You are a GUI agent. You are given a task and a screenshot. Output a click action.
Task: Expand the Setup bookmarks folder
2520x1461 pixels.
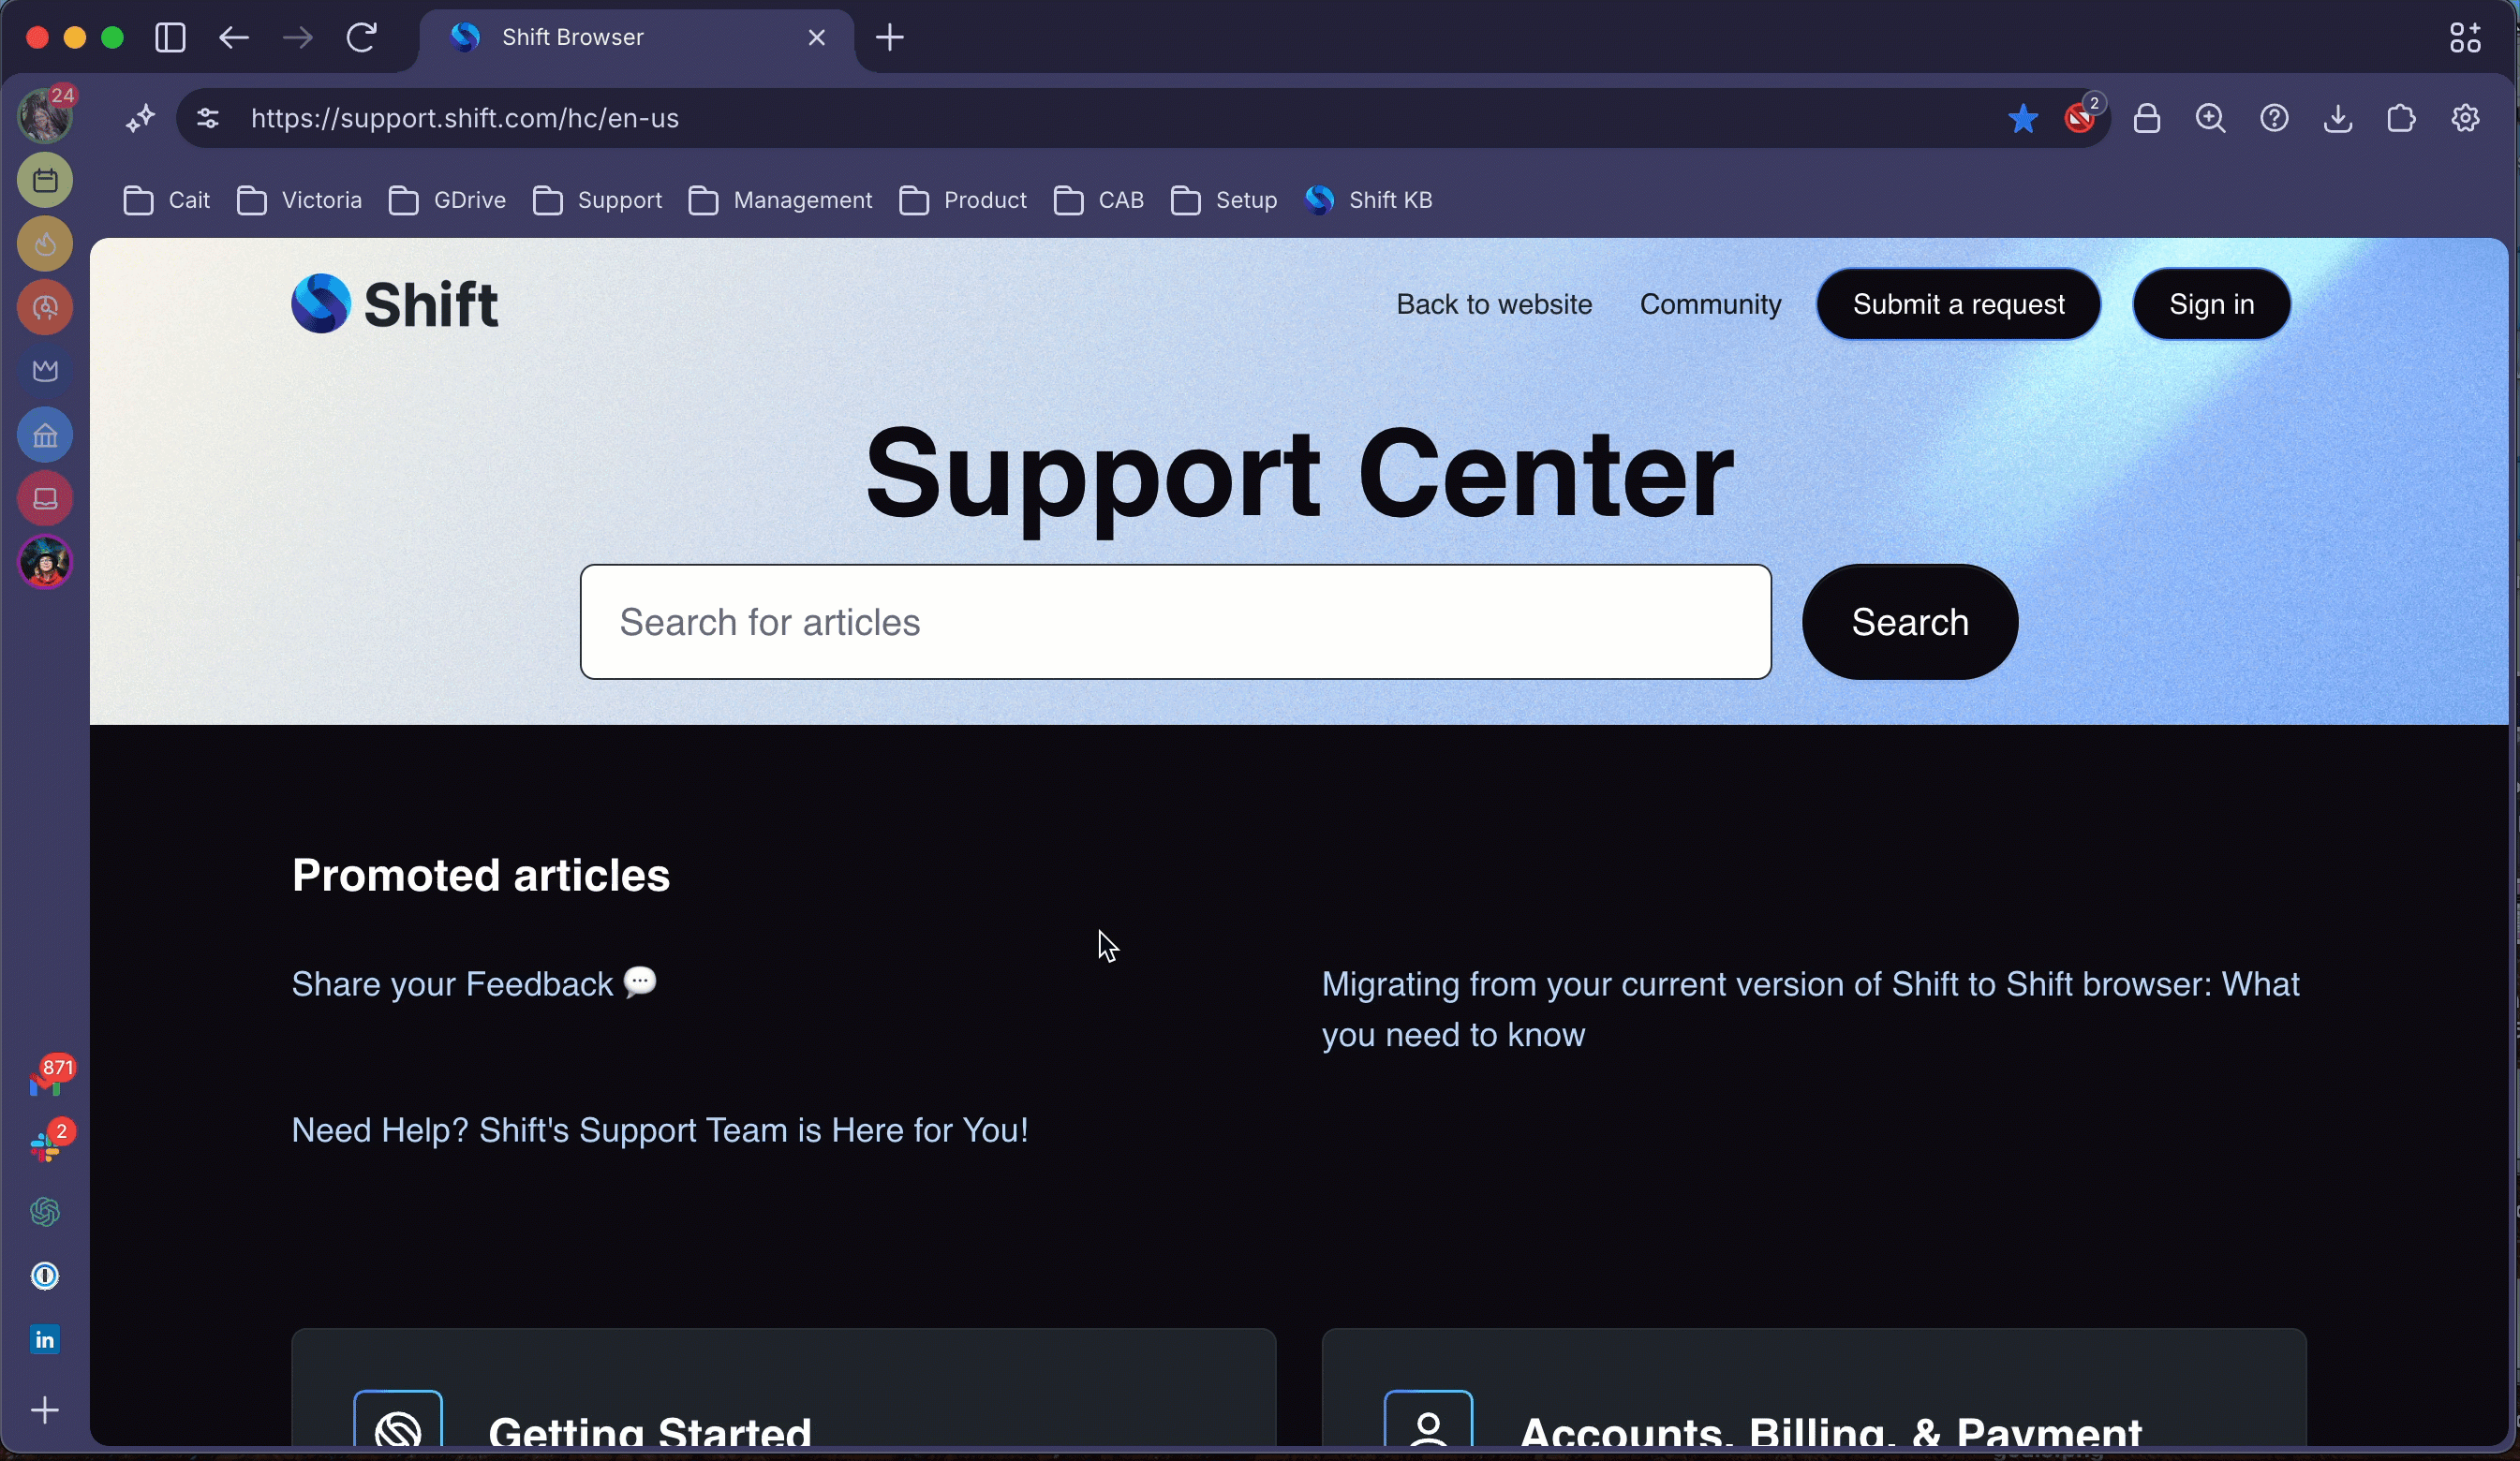[1224, 201]
